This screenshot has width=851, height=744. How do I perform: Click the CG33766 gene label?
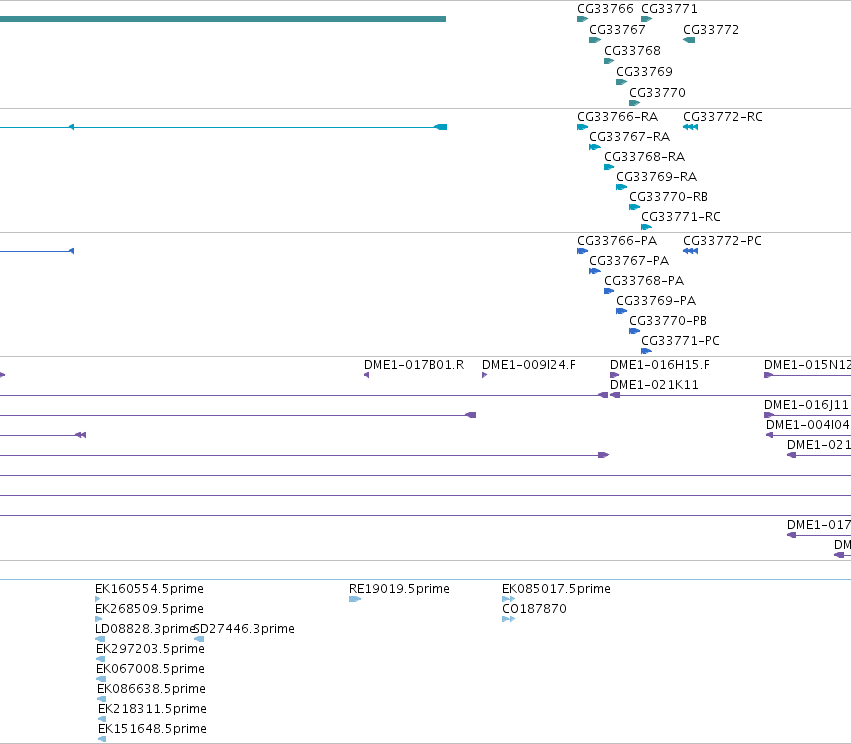coord(605,9)
